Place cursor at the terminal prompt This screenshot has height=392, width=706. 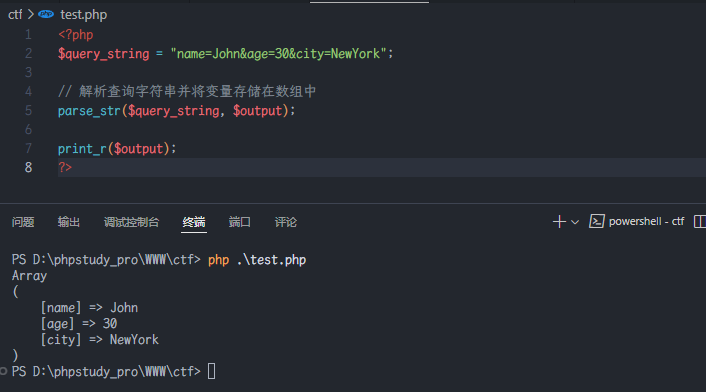[211, 371]
